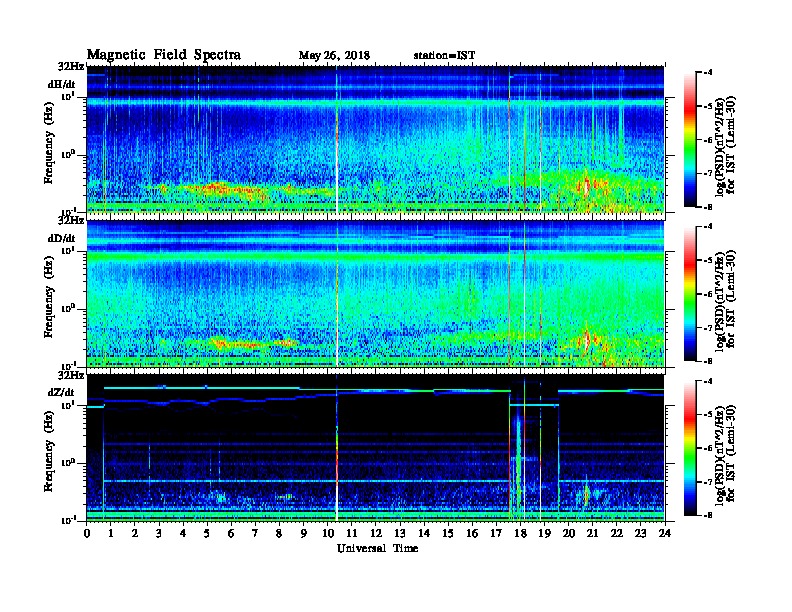
Task: Click hour 10 on the time axis
Action: 328,533
